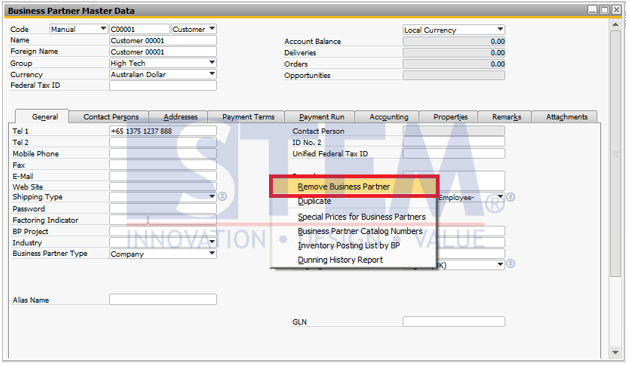Click the Unified Federal Tax ID field

pyautogui.click(x=454, y=153)
